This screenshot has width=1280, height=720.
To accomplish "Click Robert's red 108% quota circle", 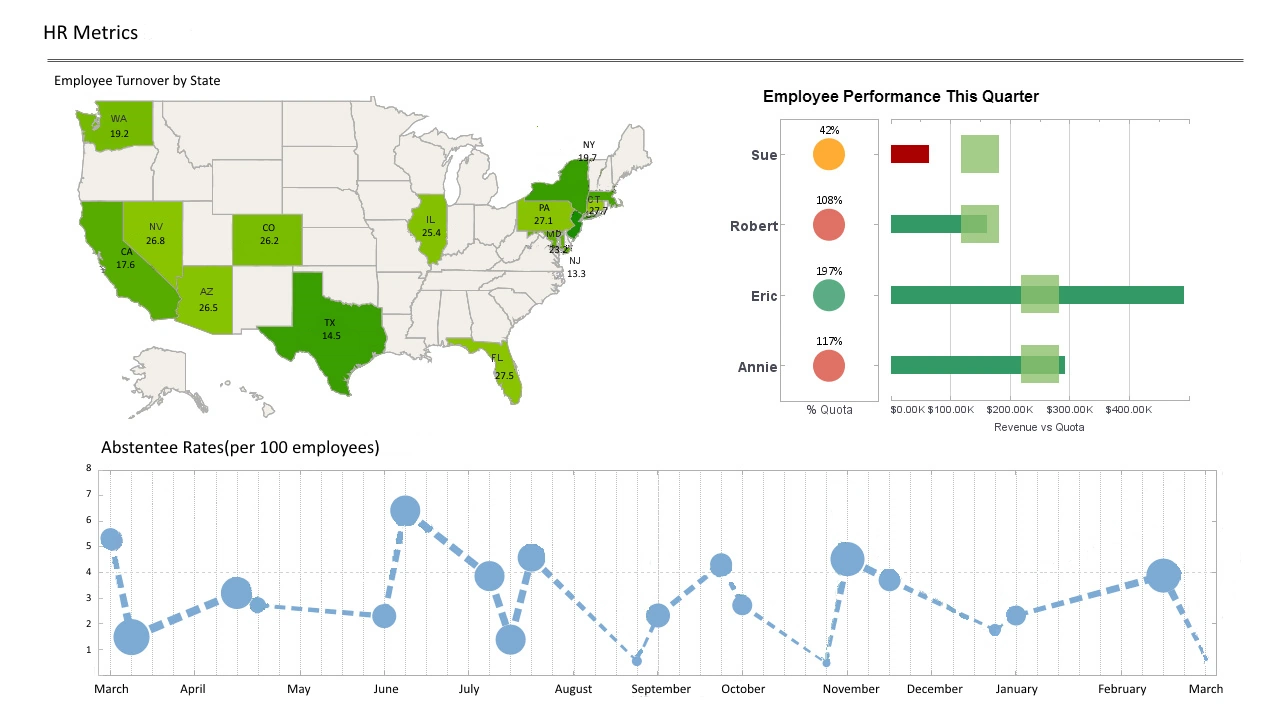I will point(828,225).
